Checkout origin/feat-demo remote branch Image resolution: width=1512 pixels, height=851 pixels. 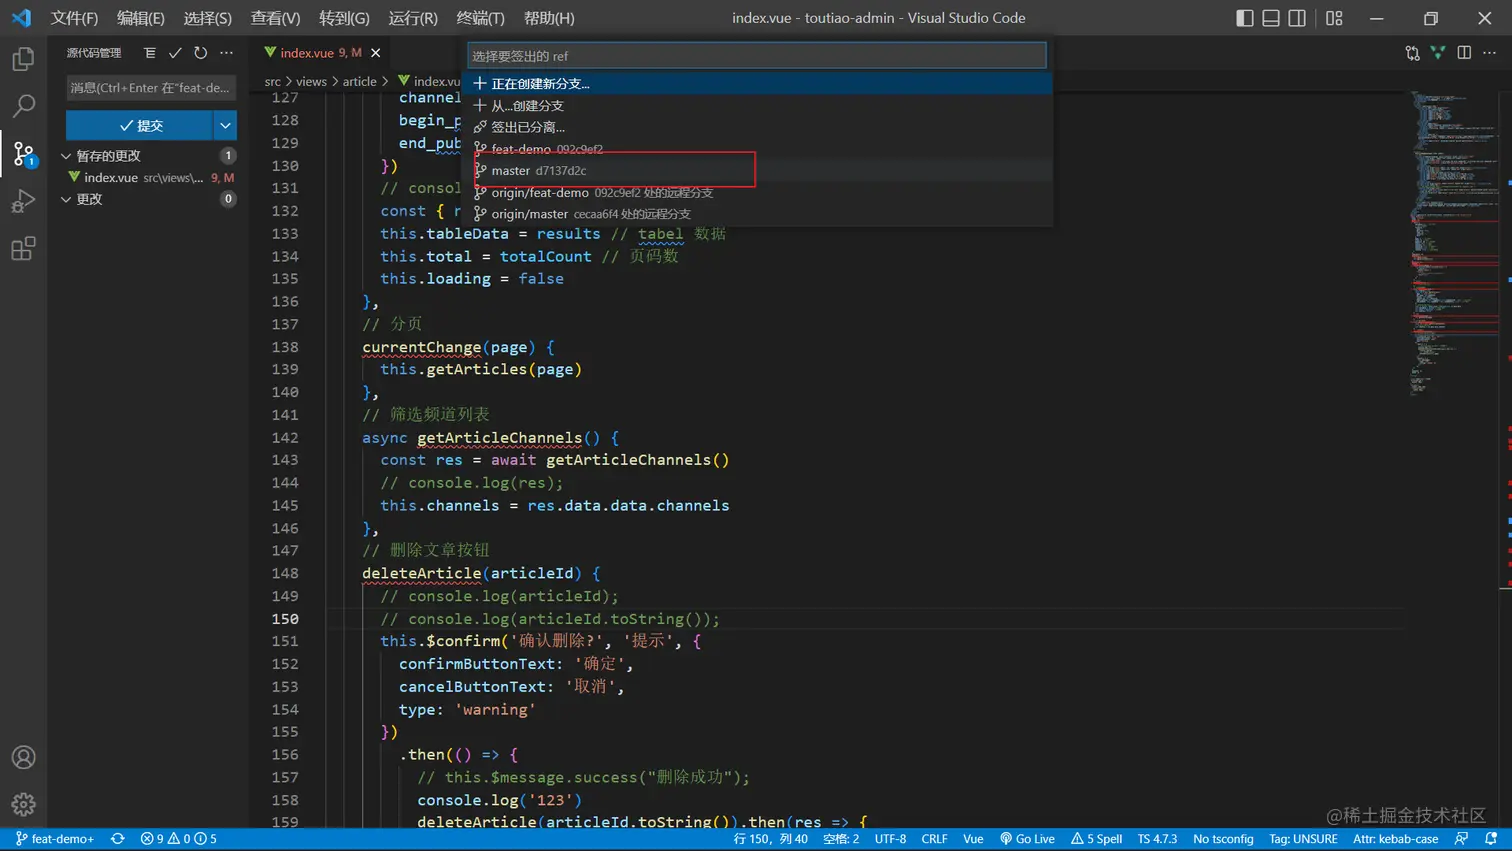759,193
